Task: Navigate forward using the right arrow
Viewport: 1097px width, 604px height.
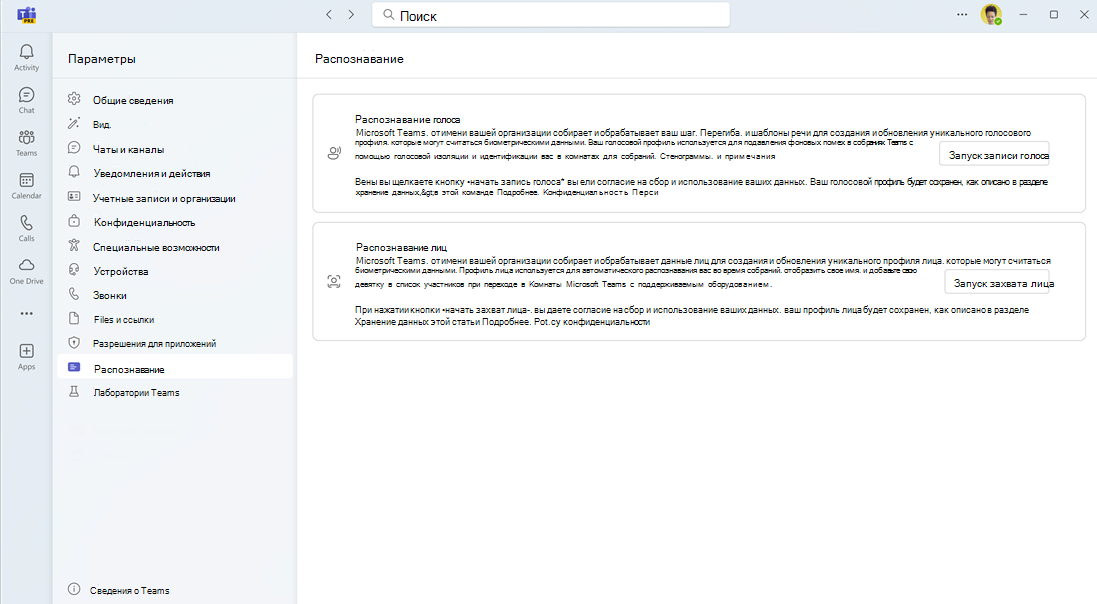Action: coord(351,15)
